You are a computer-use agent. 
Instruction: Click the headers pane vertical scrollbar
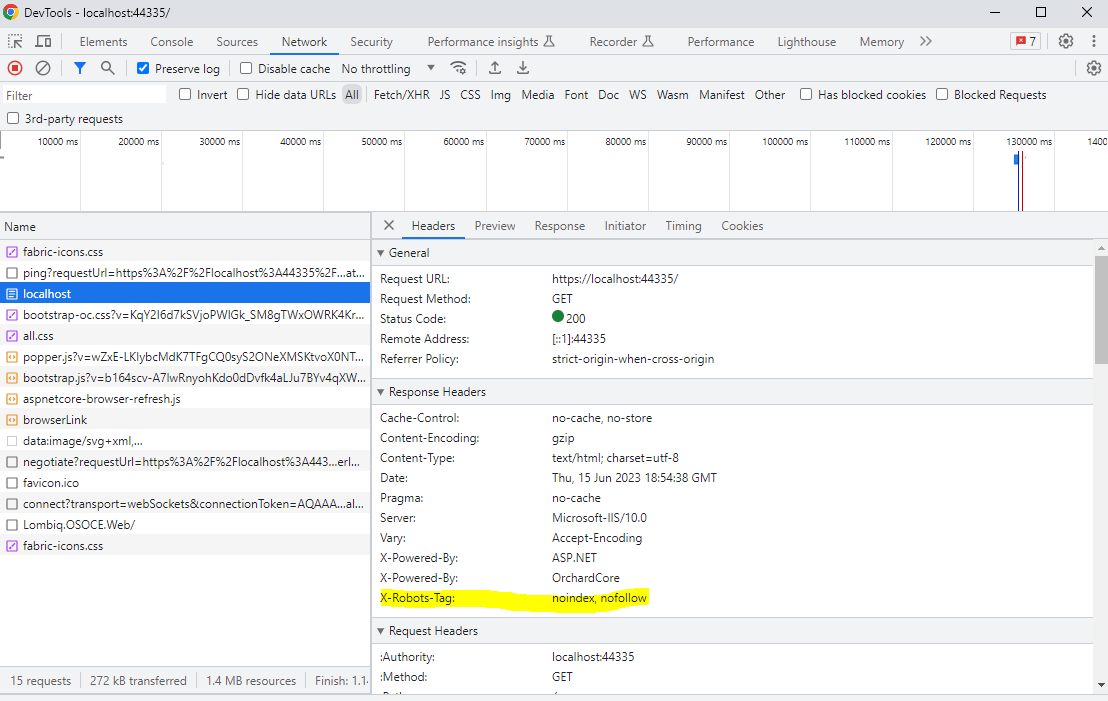tap(1101, 310)
